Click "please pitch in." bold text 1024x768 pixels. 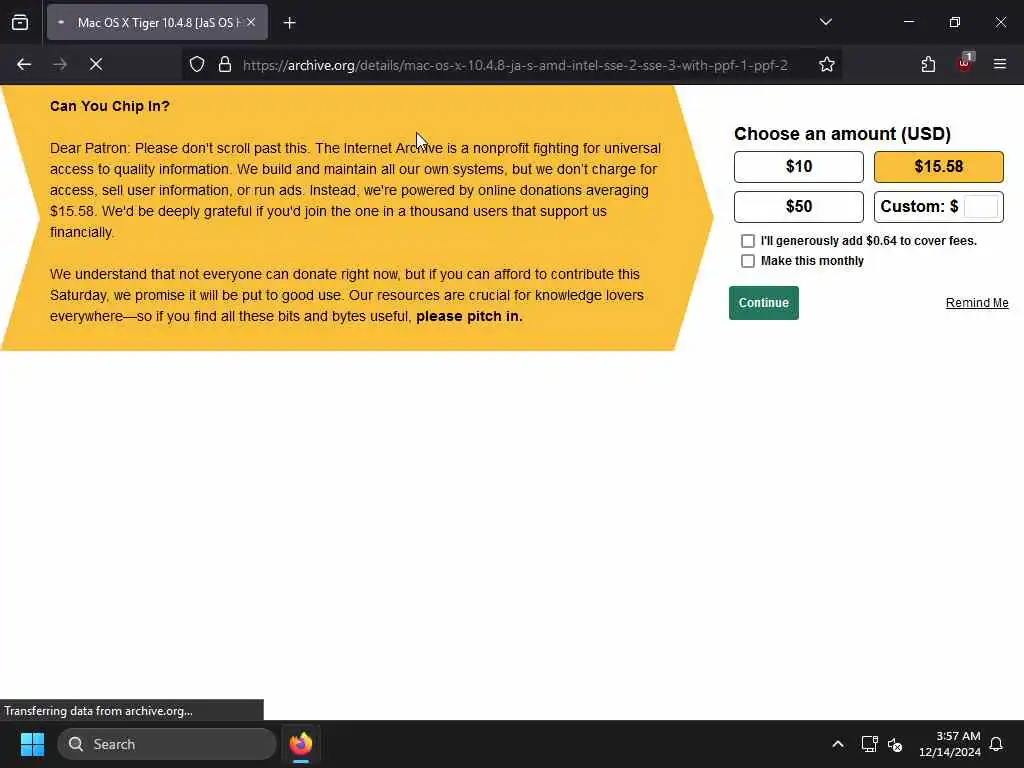469,317
